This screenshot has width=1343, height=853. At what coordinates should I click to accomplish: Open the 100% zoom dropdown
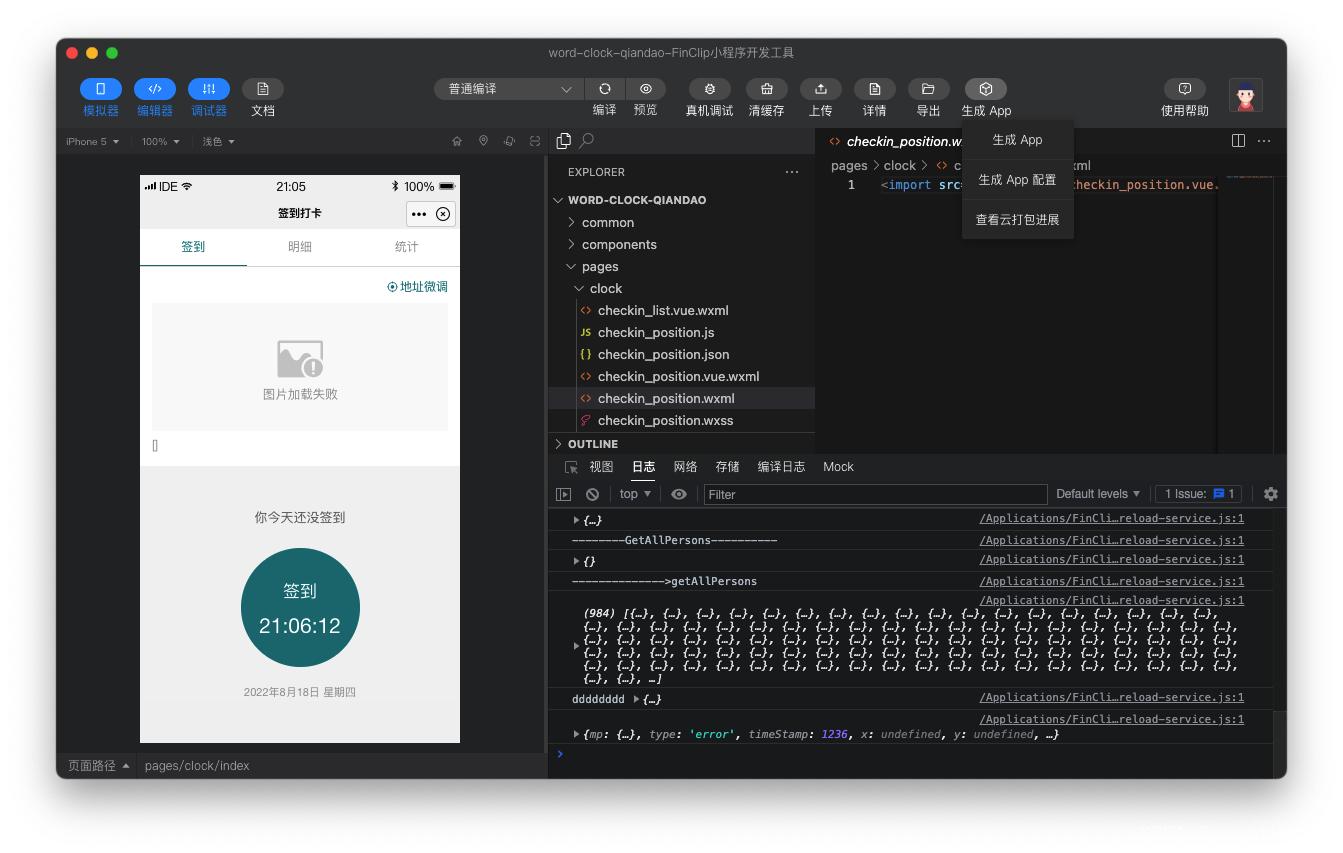click(x=161, y=142)
